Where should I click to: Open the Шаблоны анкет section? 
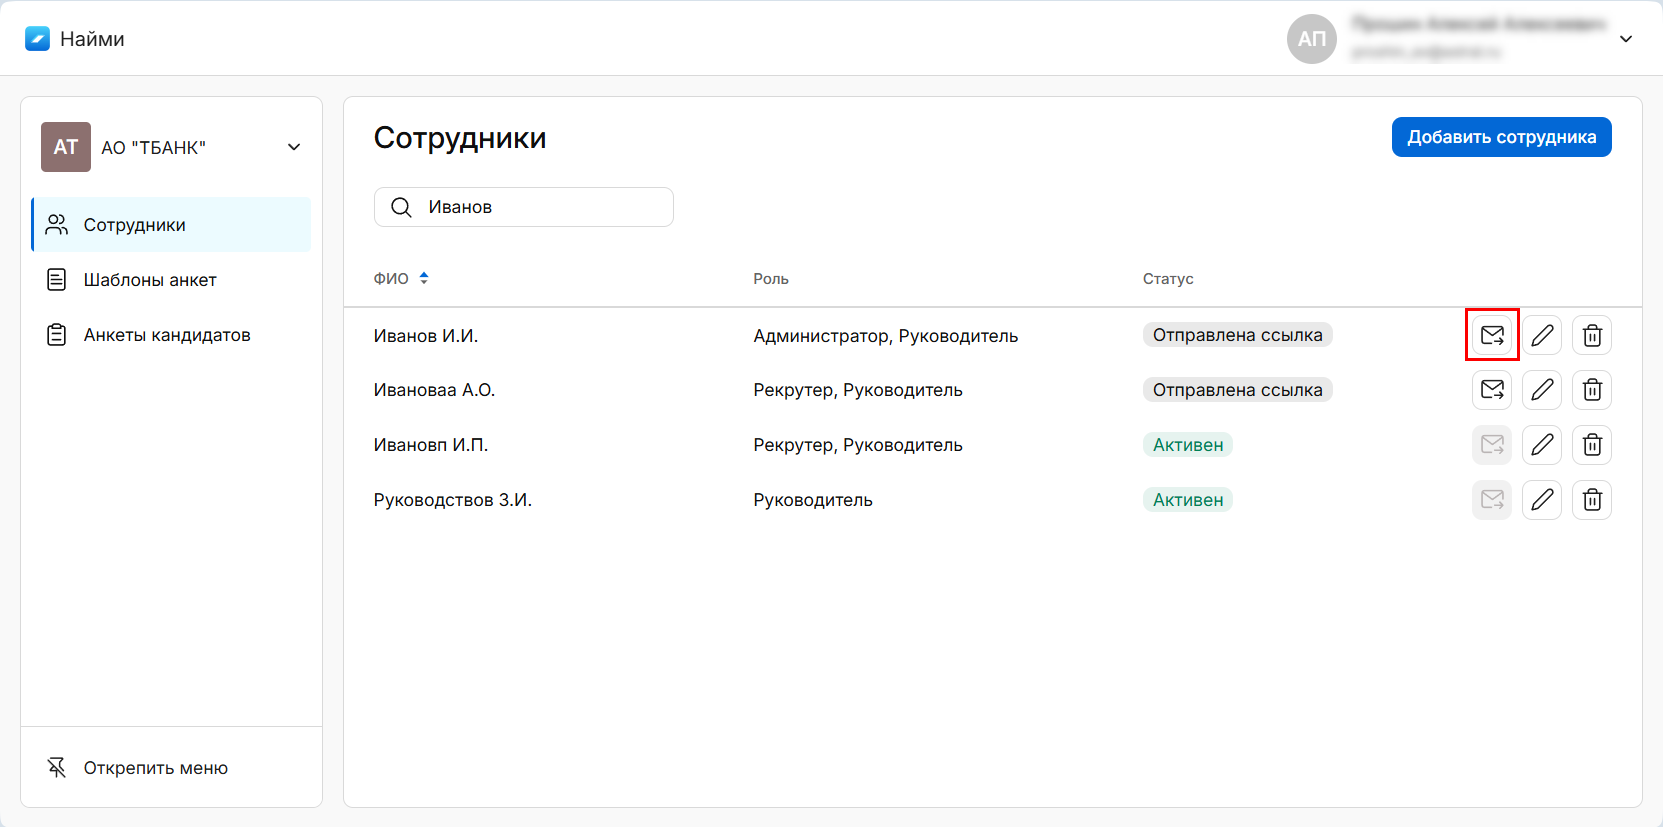[x=150, y=280]
